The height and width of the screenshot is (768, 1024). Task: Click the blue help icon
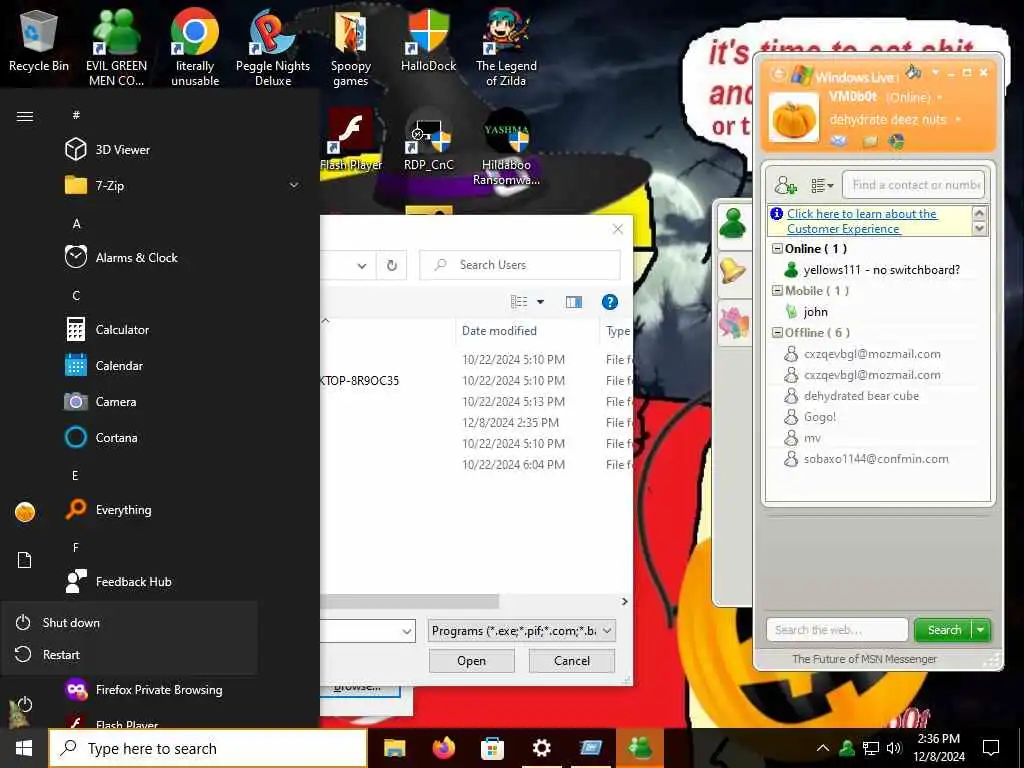609,302
